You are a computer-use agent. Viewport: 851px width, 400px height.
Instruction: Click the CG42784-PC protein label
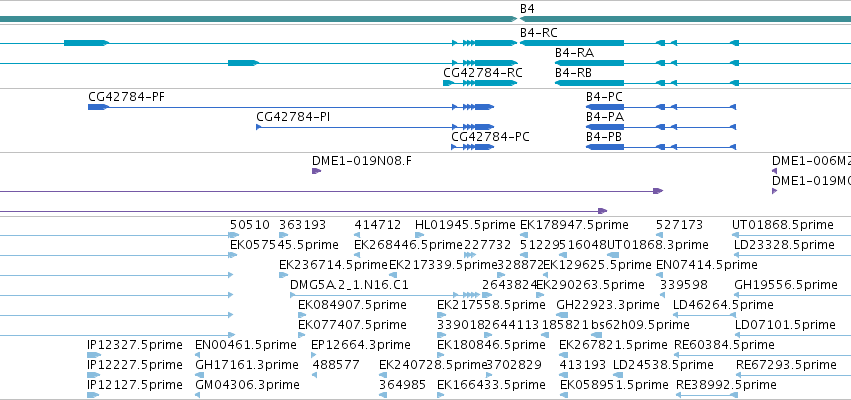(491, 137)
